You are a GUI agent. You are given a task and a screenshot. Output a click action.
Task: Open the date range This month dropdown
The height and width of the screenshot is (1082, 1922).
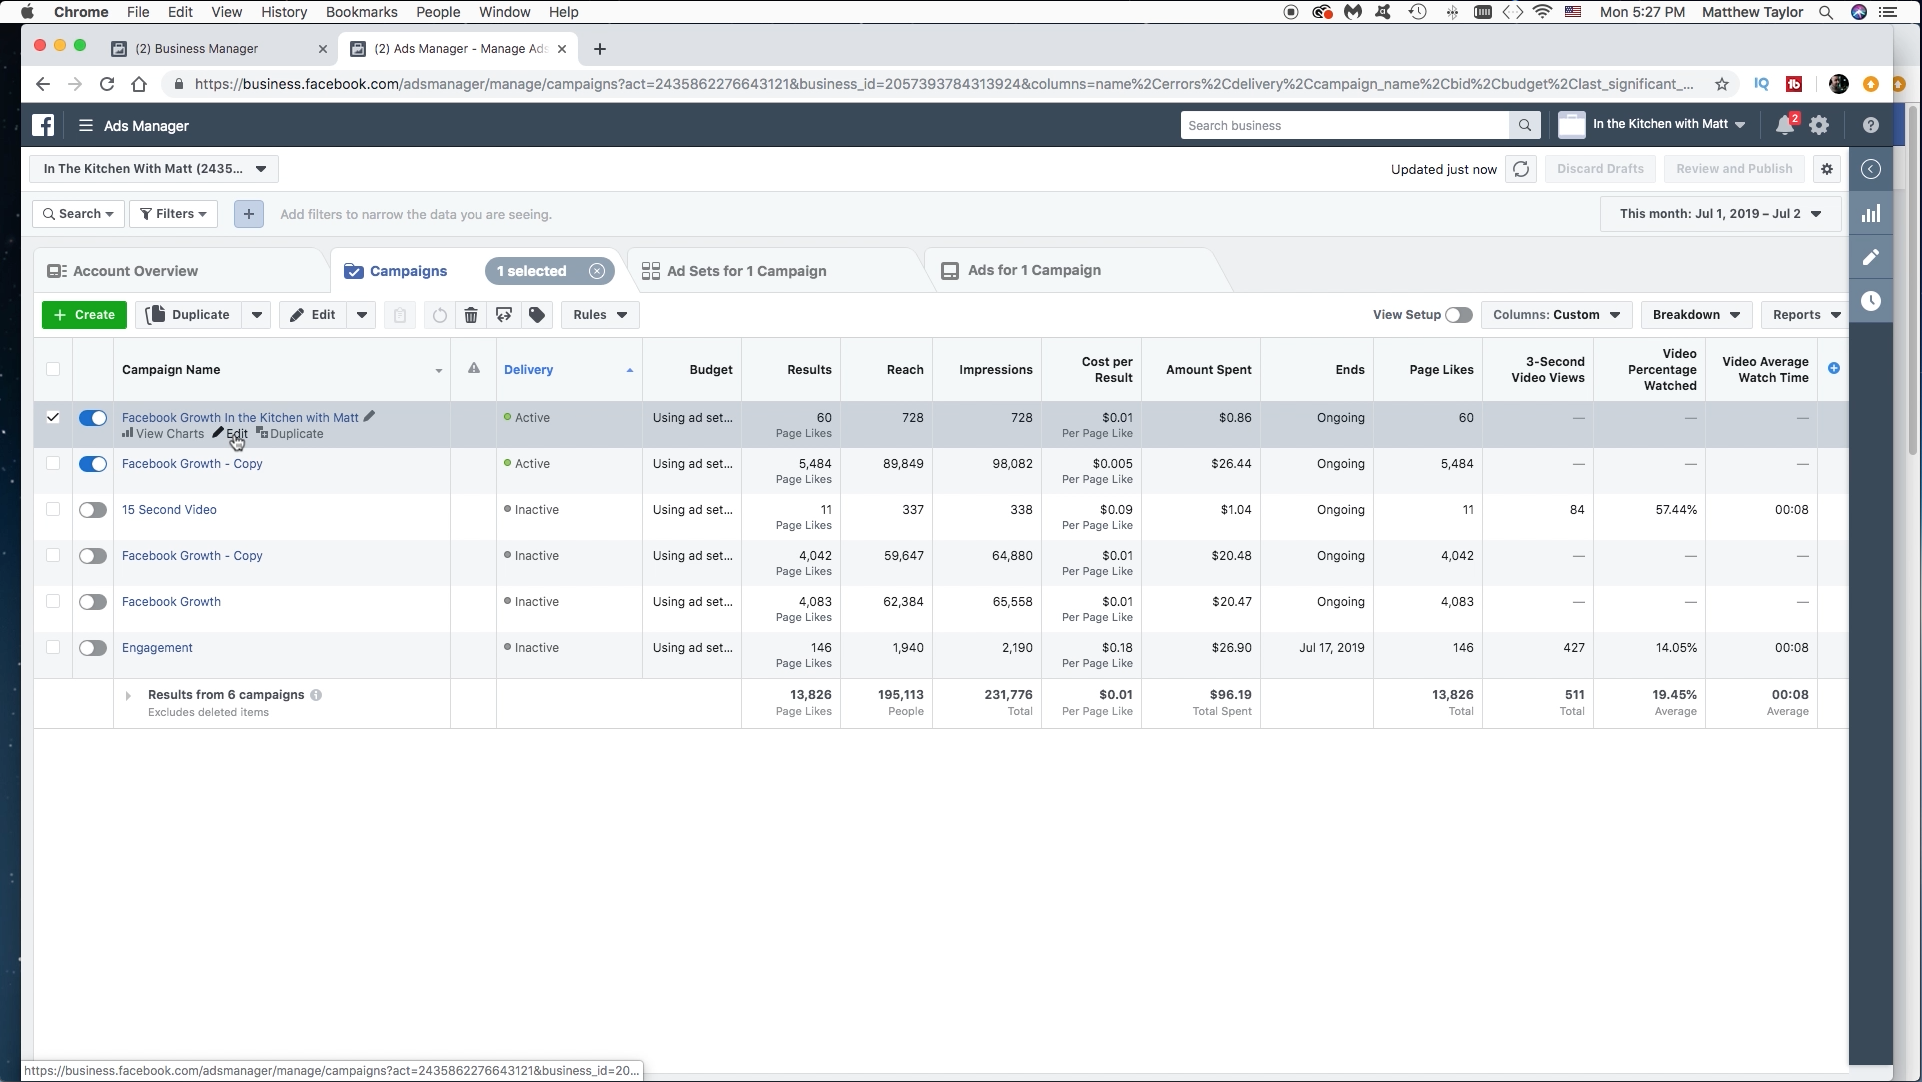[x=1720, y=214]
